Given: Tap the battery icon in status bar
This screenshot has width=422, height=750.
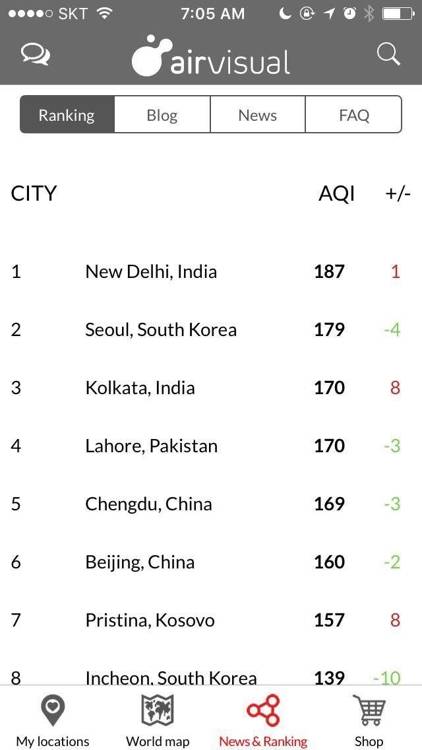Looking at the screenshot, I should 399,14.
